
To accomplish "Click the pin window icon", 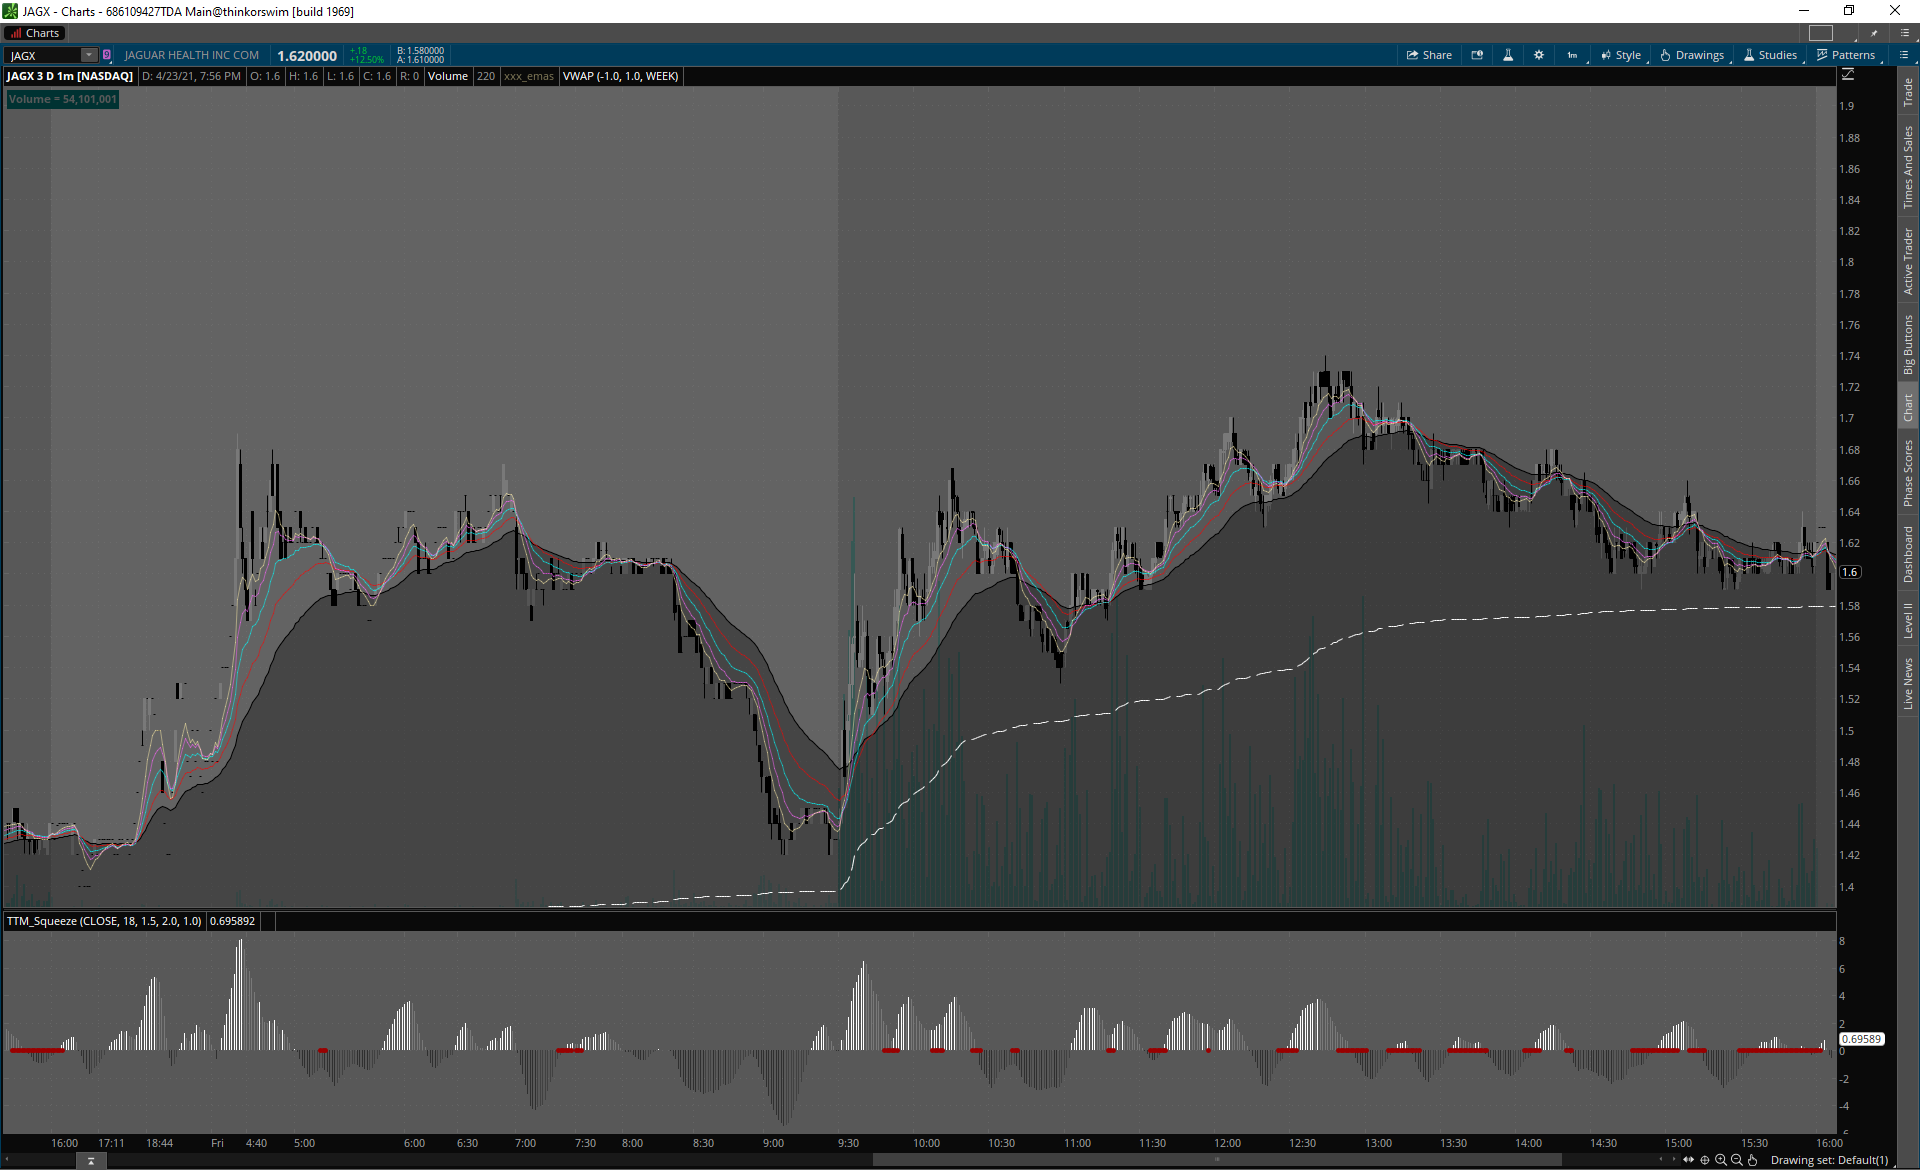I will point(1874,33).
